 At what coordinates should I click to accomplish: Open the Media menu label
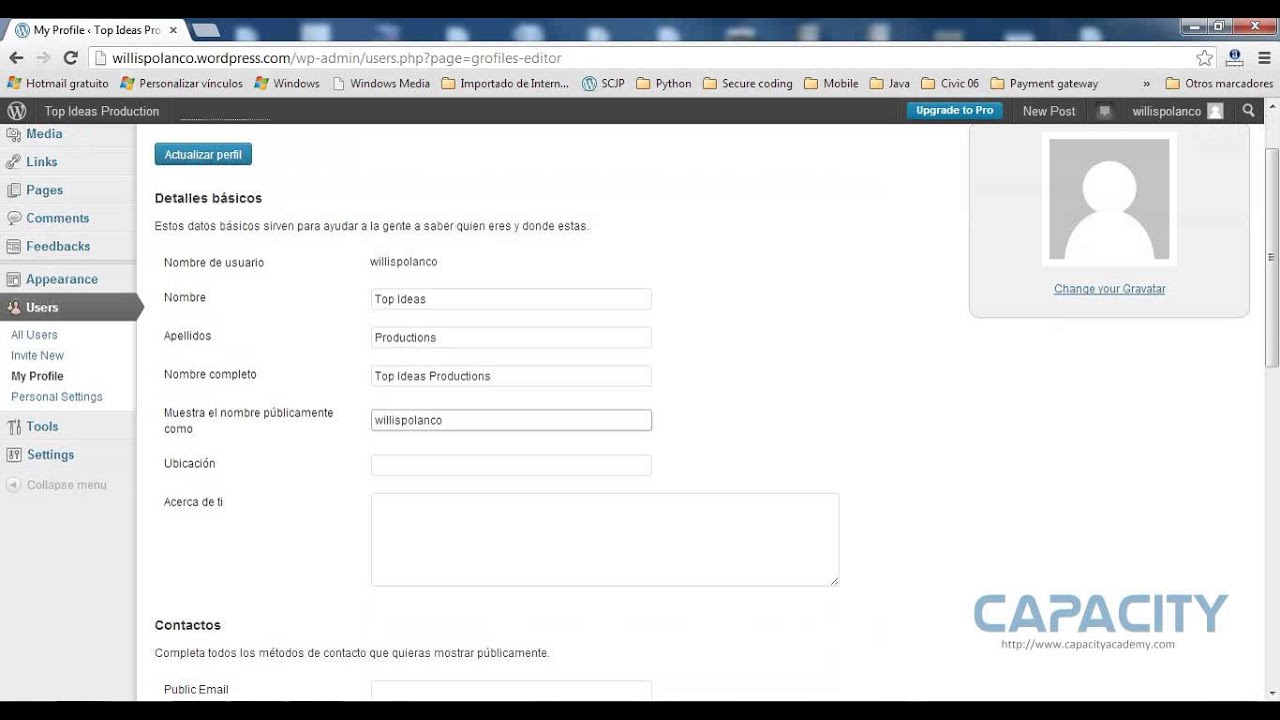coord(44,134)
